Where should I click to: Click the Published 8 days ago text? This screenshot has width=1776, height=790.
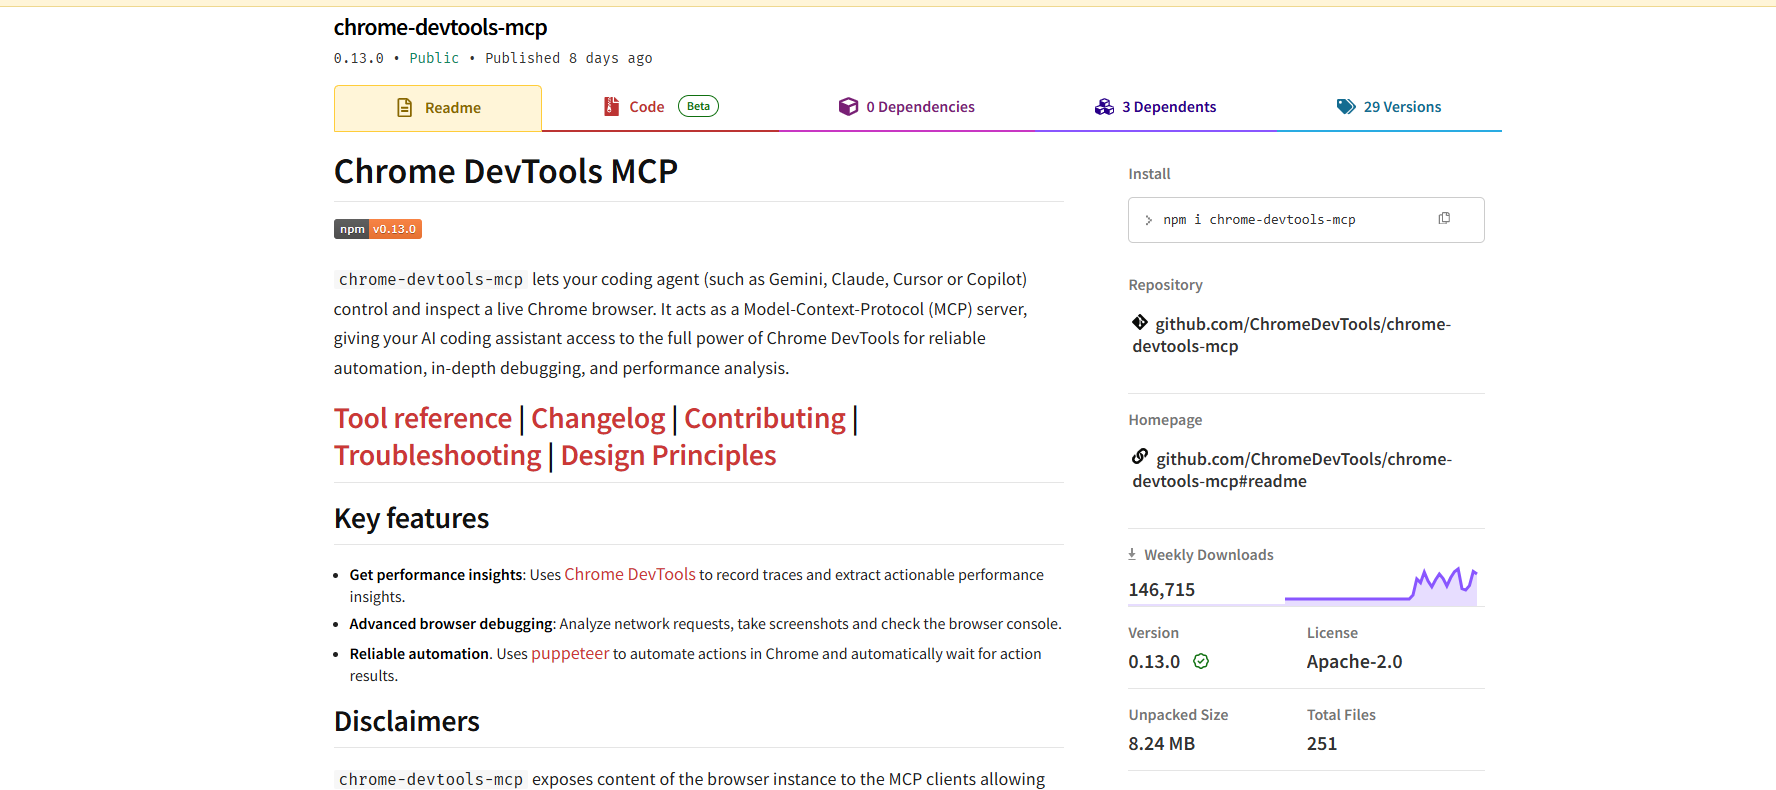tap(569, 58)
